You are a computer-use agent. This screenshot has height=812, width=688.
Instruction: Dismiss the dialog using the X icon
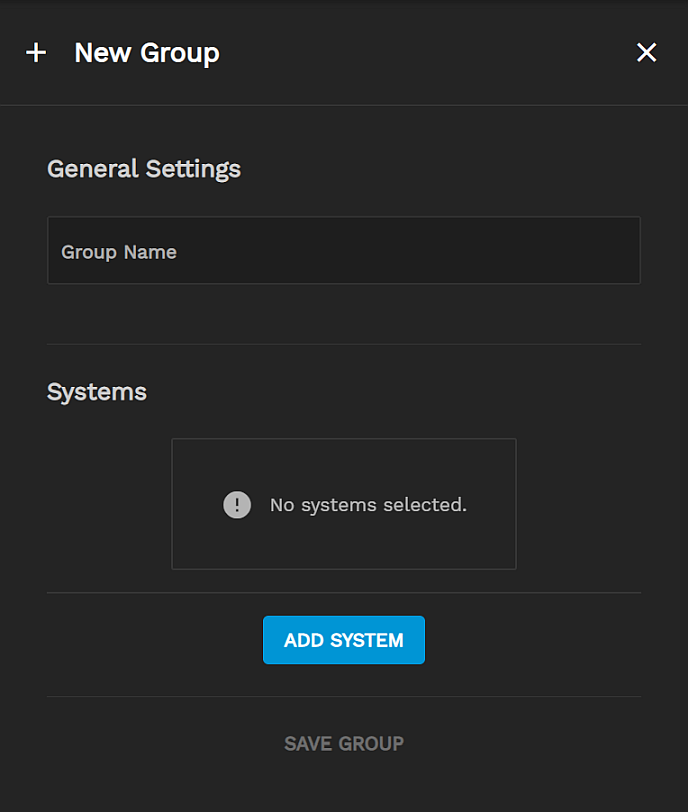[x=647, y=53]
